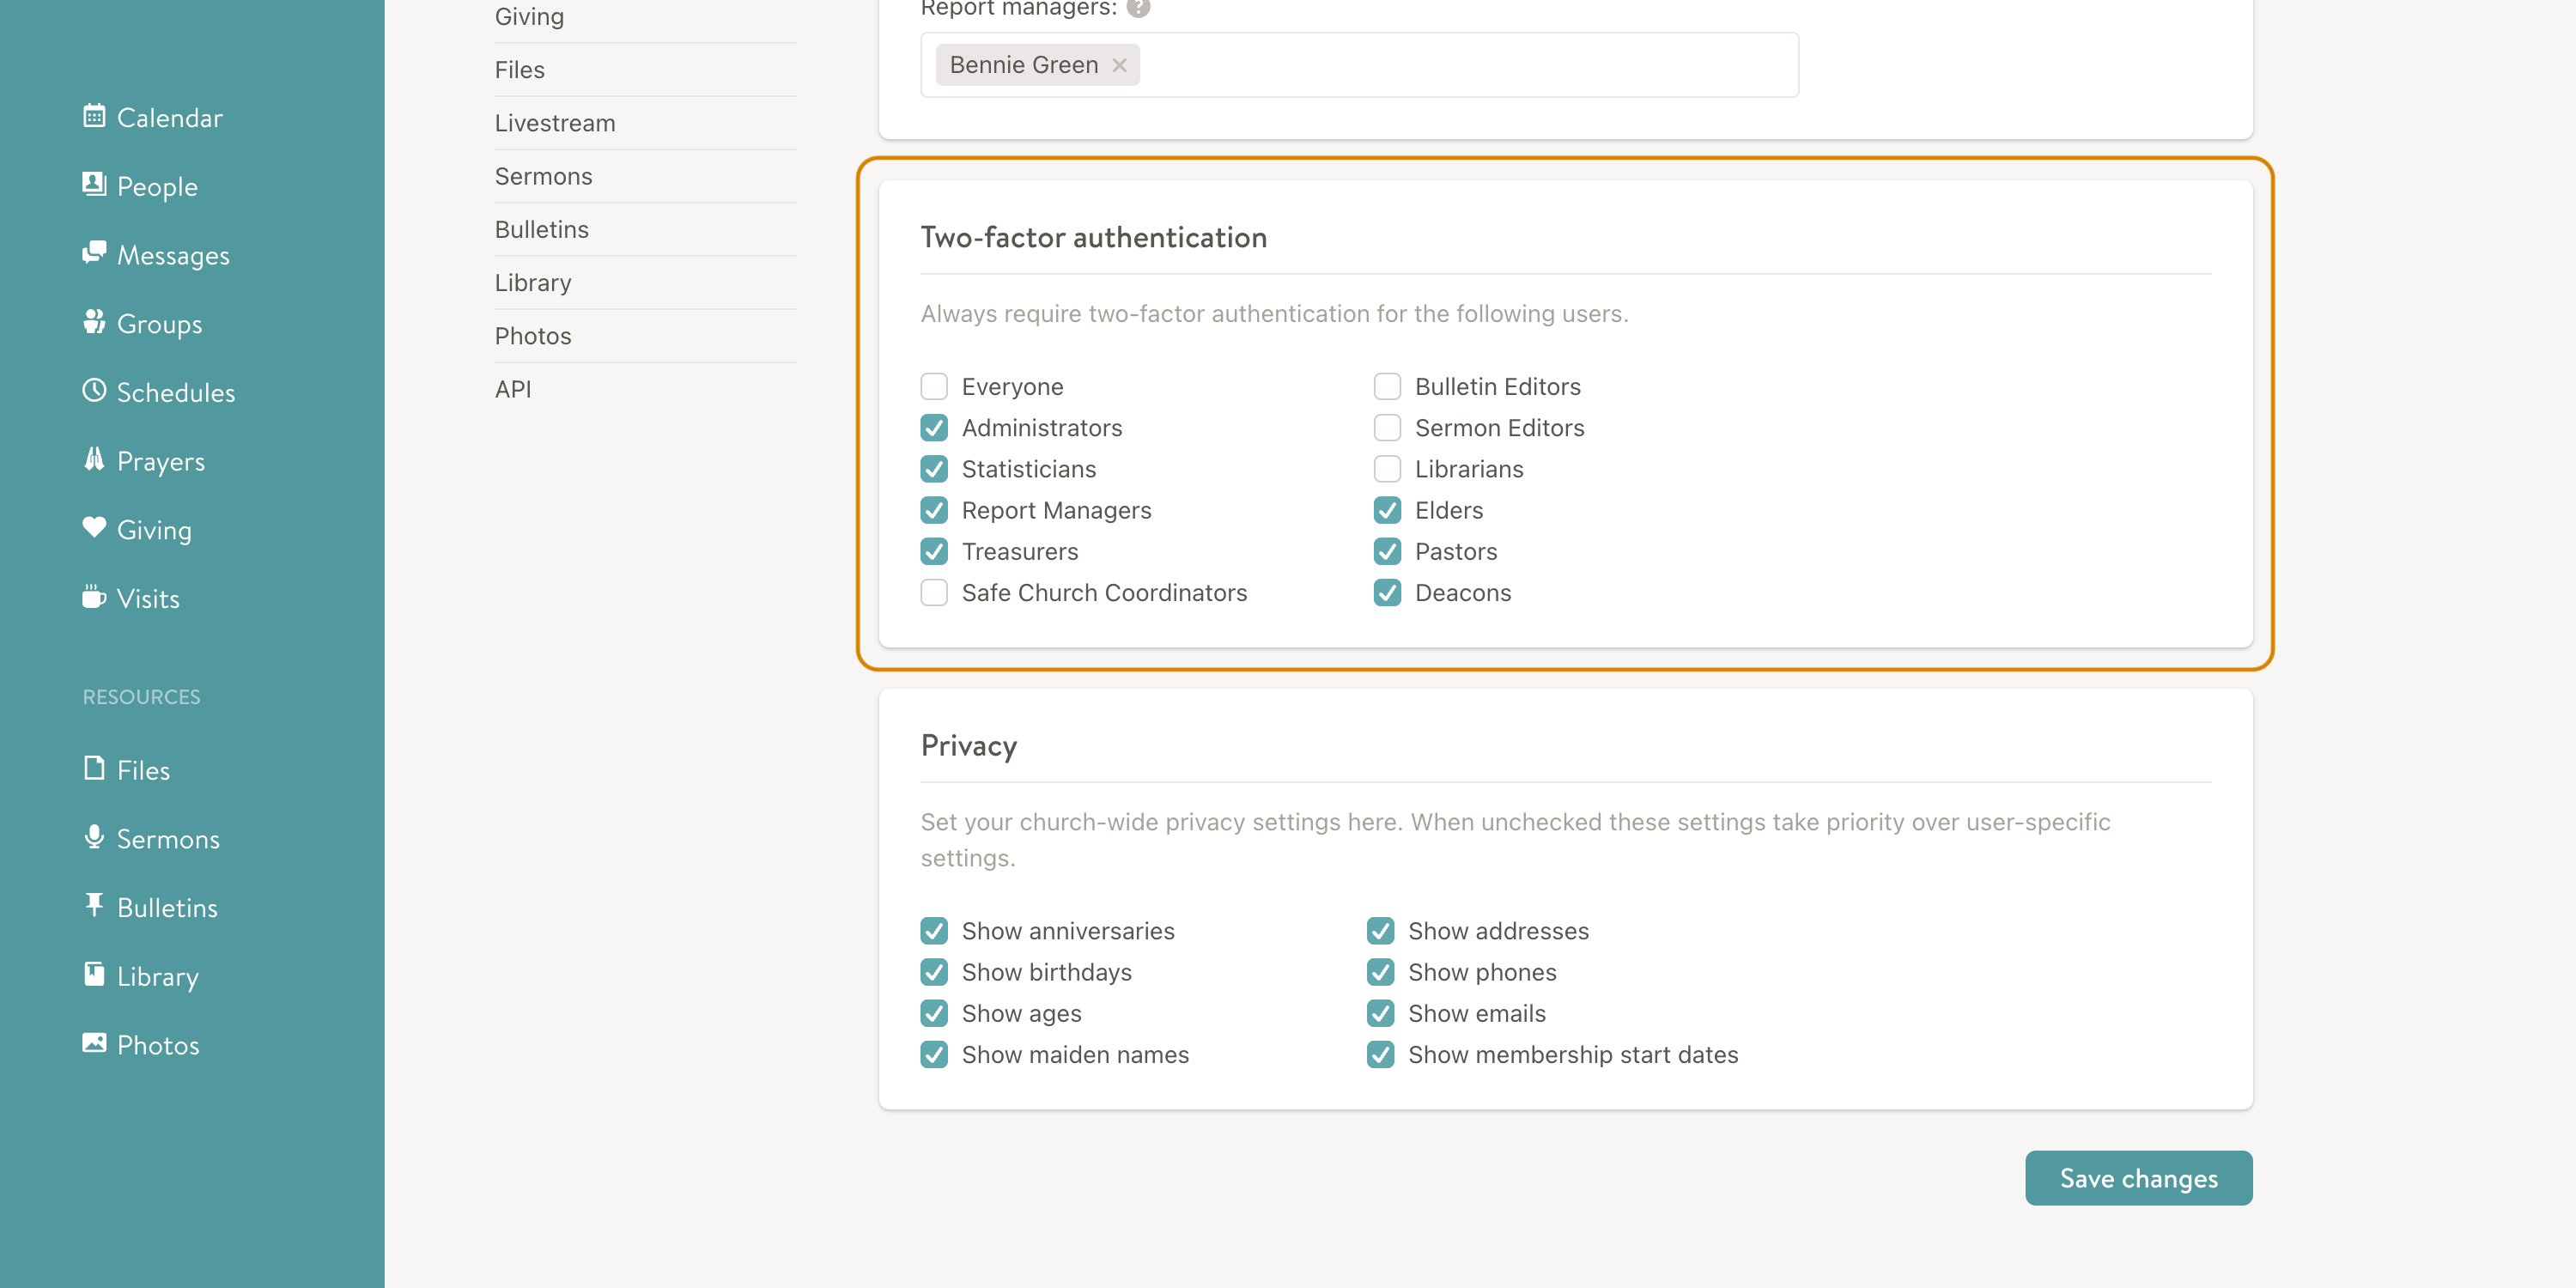
Task: Click the Files document icon under Resources
Action: pos(94,769)
